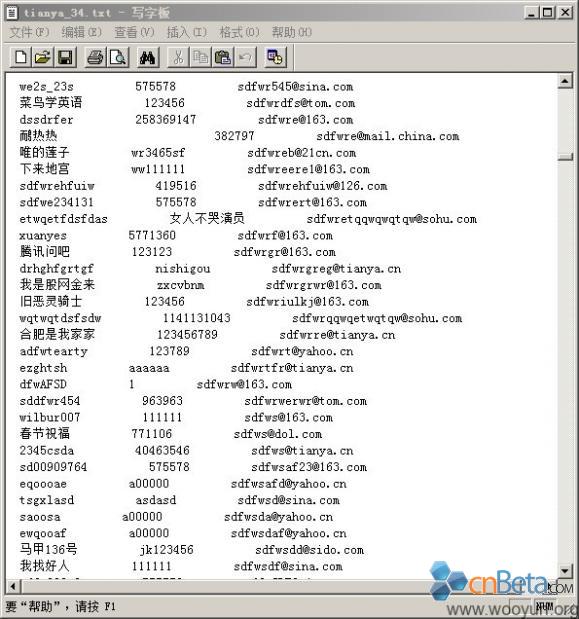The width and height of the screenshot is (579, 619).
Task: Click the Save floppy disk icon
Action: [x=65, y=57]
